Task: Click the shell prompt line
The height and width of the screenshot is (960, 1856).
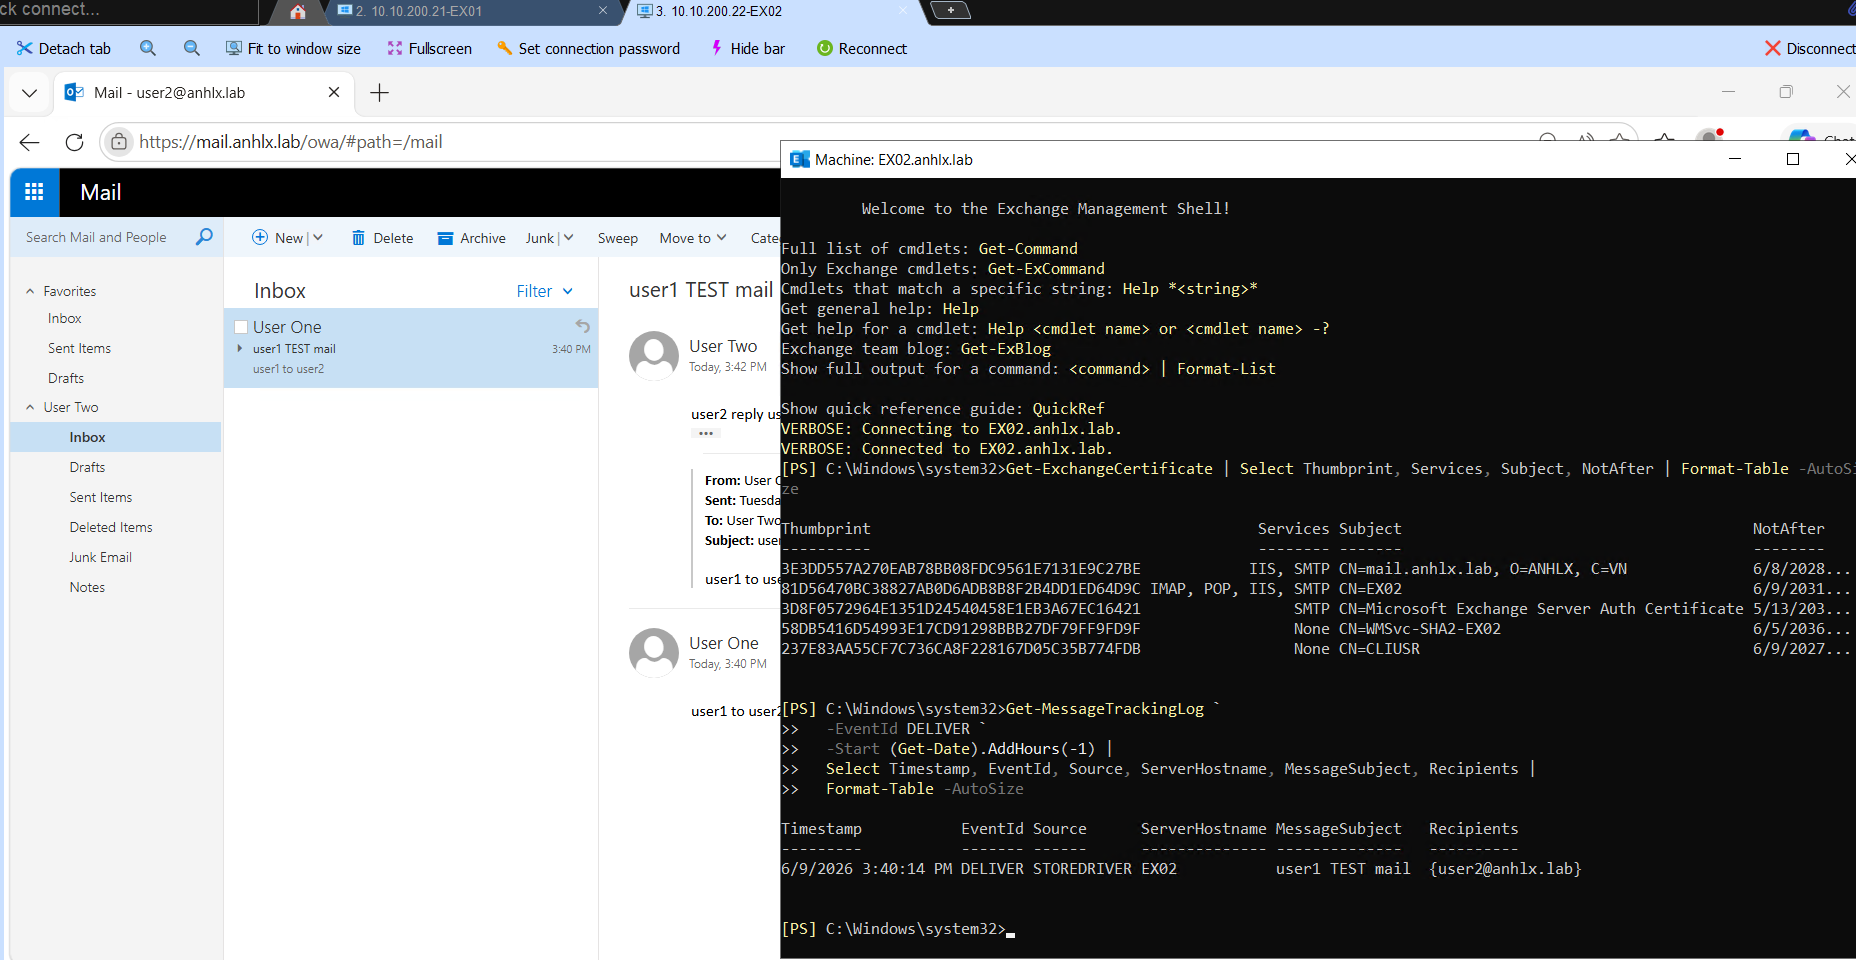Action: [x=898, y=929]
